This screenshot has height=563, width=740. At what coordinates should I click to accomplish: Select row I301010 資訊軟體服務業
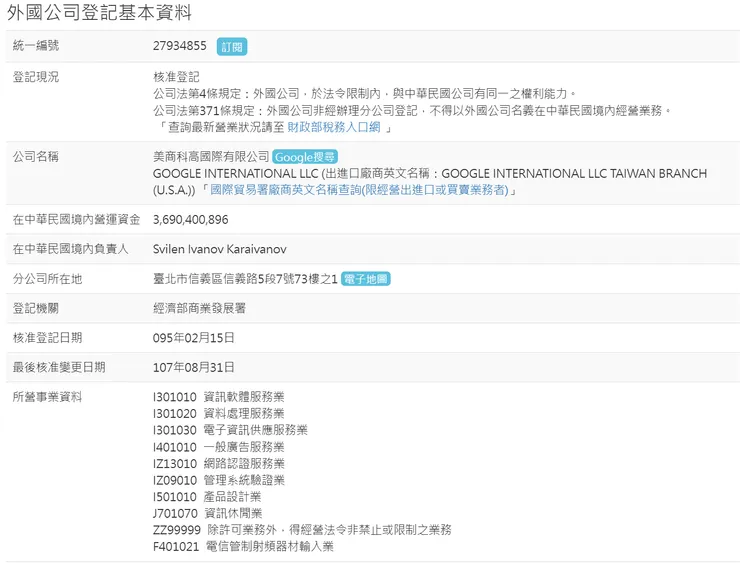(x=219, y=397)
